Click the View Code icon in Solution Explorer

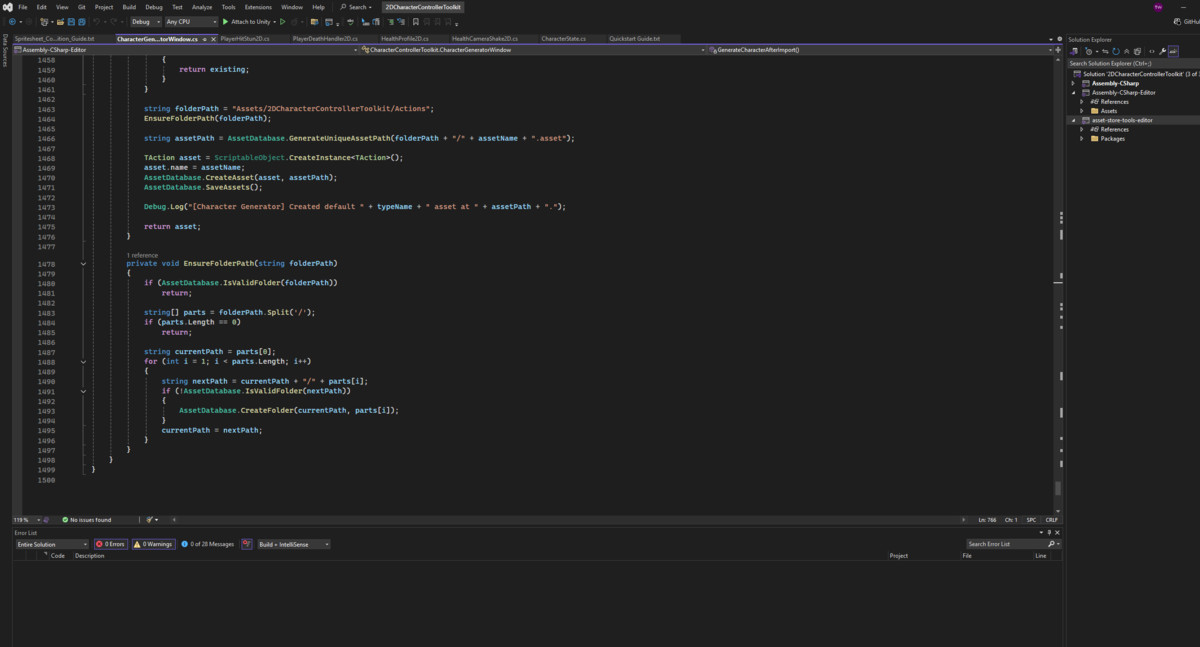click(x=1152, y=51)
